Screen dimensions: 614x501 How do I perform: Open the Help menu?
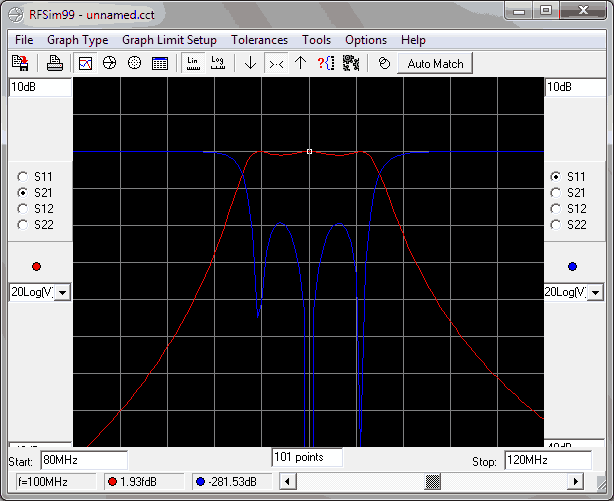pos(413,40)
